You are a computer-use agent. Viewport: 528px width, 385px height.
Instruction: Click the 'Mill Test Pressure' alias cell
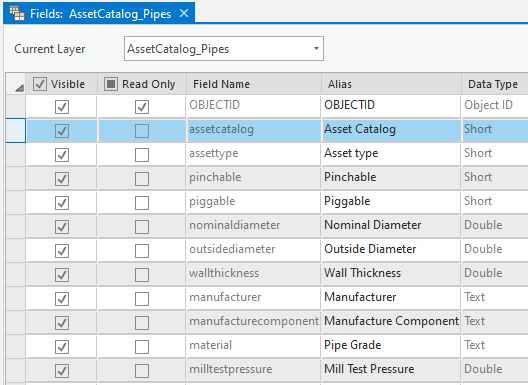pos(391,370)
